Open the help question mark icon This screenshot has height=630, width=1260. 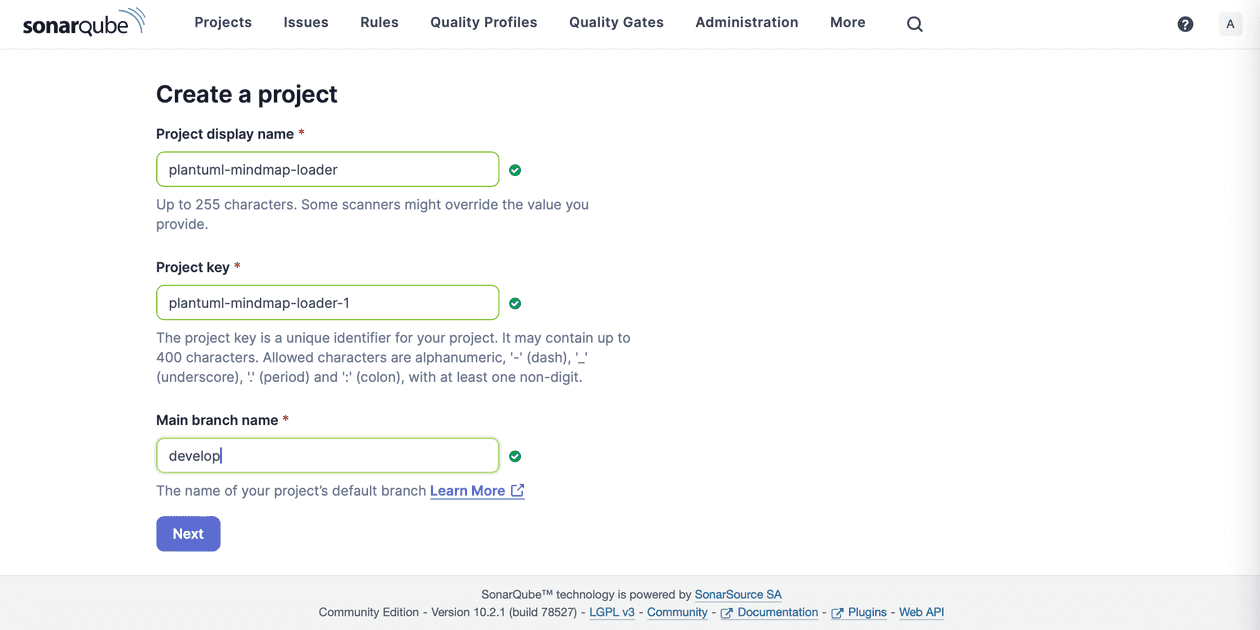coord(1185,24)
